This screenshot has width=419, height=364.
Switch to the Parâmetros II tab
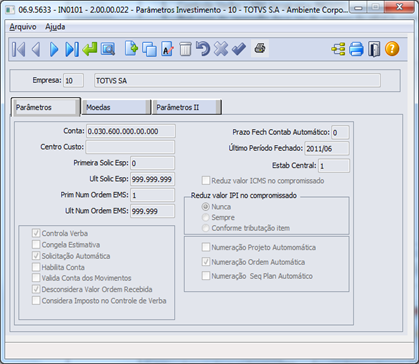tap(187, 107)
